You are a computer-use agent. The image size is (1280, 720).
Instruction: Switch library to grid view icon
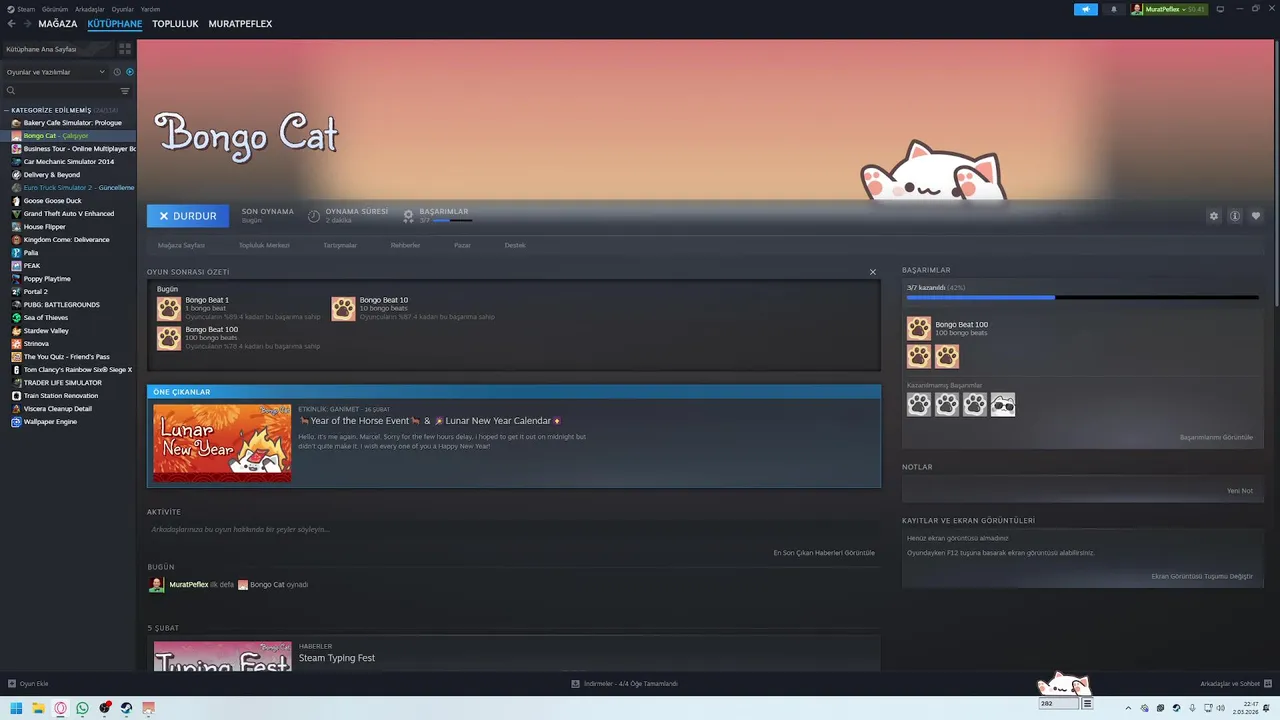coord(125,48)
